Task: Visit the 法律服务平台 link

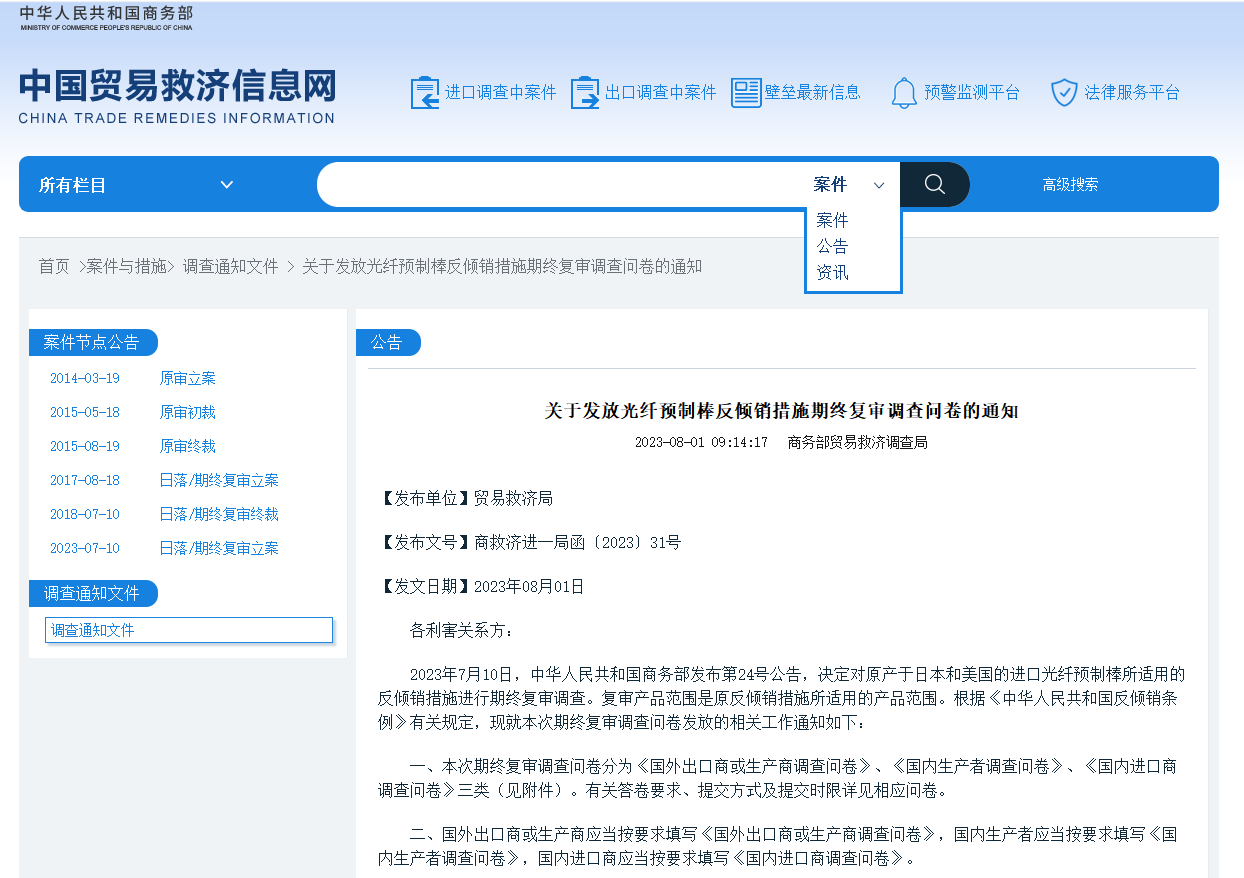Action: pos(1132,93)
